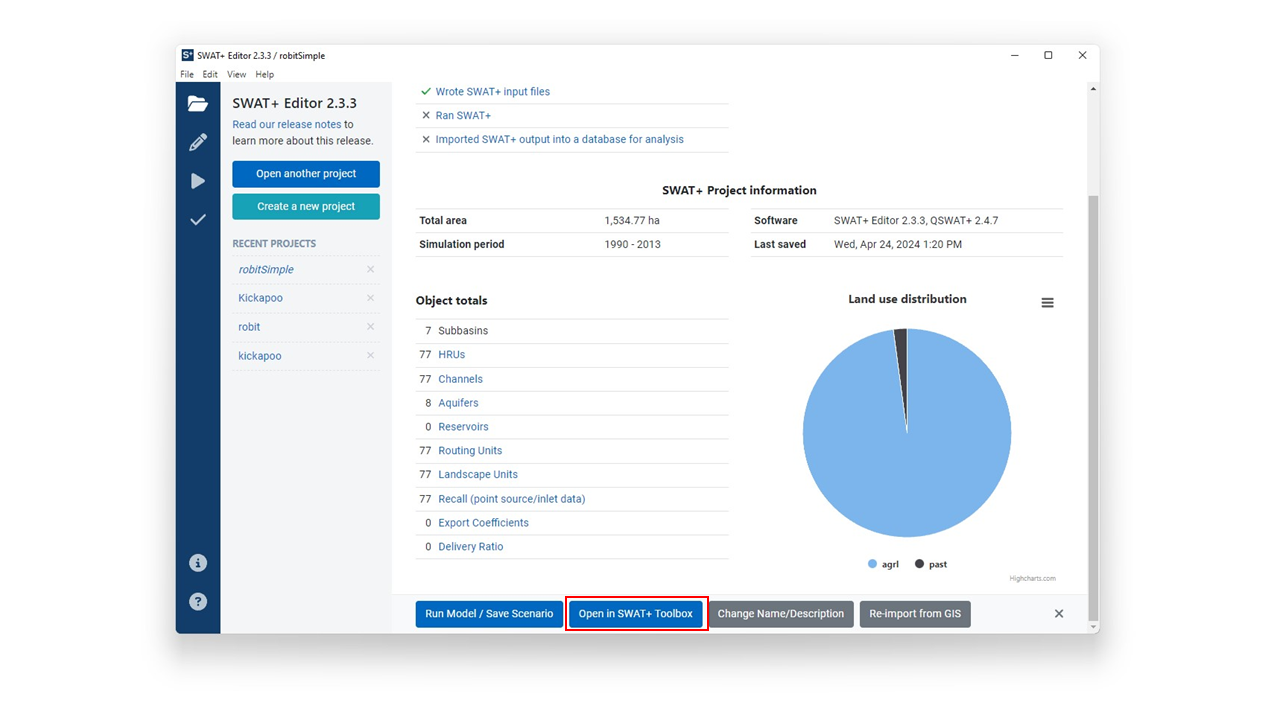
Task: Click the Highcharts.com credit link
Action: [1032, 579]
